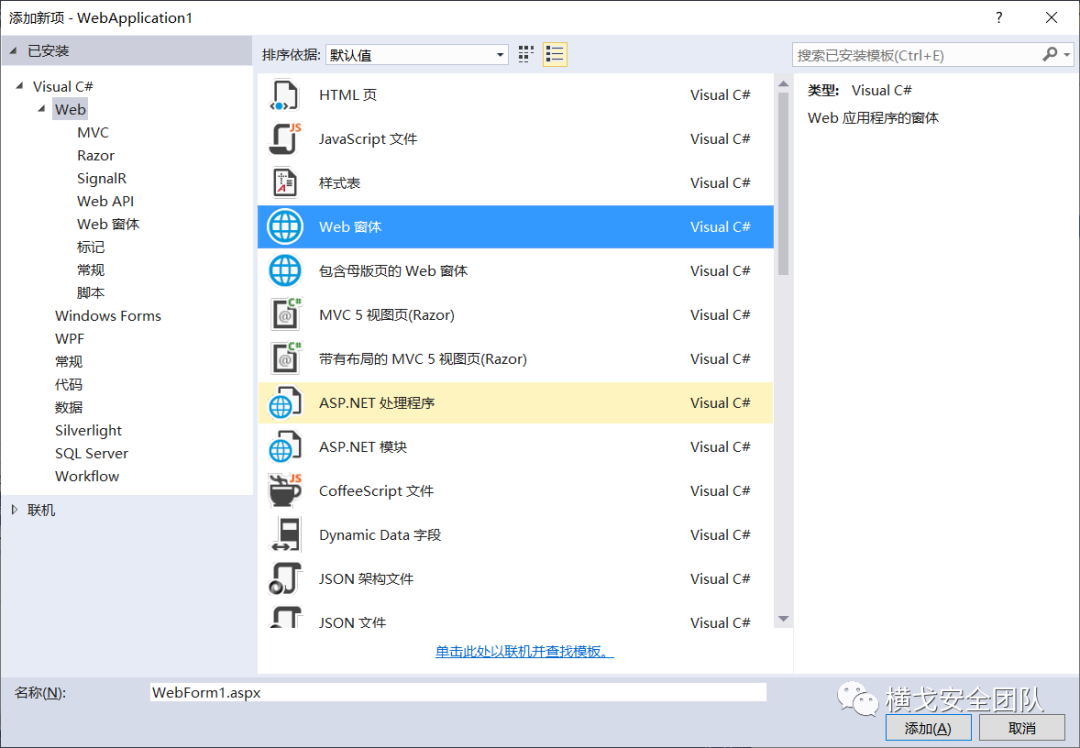The height and width of the screenshot is (748, 1080).
Task: Select the Web tree node
Action: 70,110
